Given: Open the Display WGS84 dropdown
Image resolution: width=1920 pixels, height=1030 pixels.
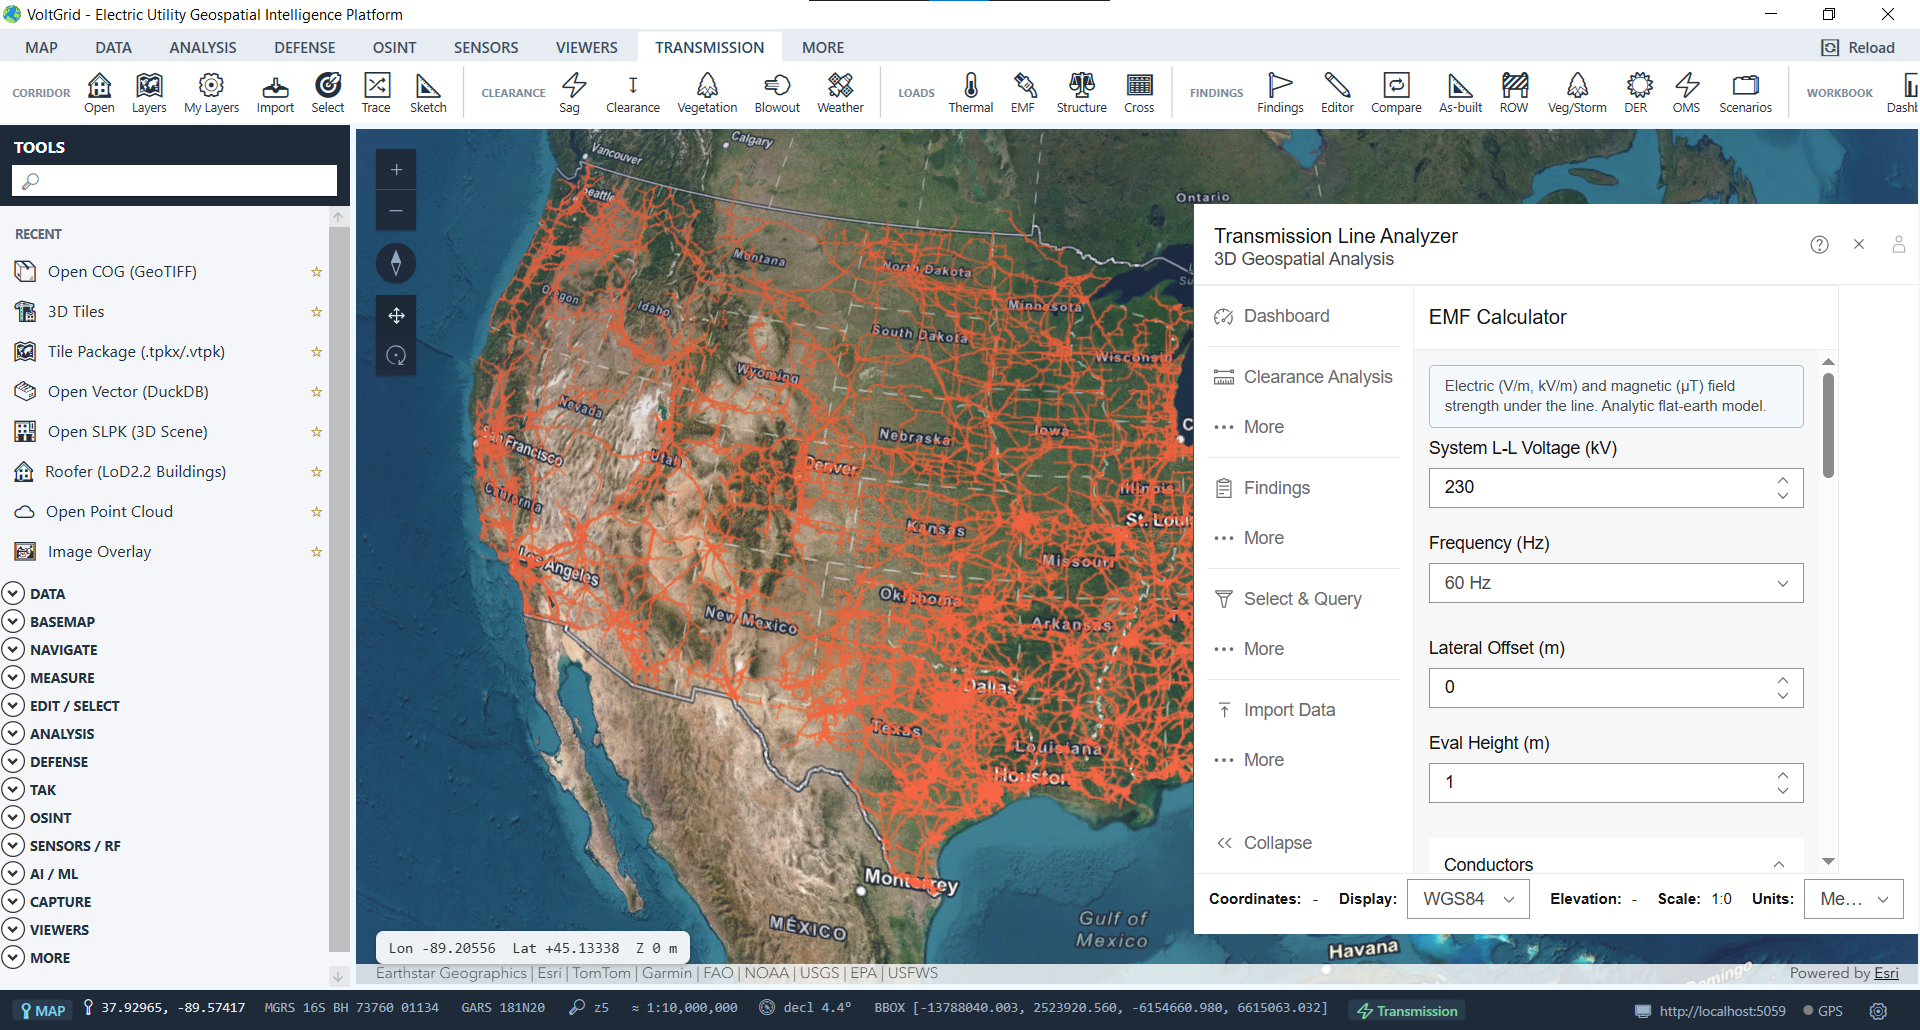Looking at the screenshot, I should point(1468,899).
